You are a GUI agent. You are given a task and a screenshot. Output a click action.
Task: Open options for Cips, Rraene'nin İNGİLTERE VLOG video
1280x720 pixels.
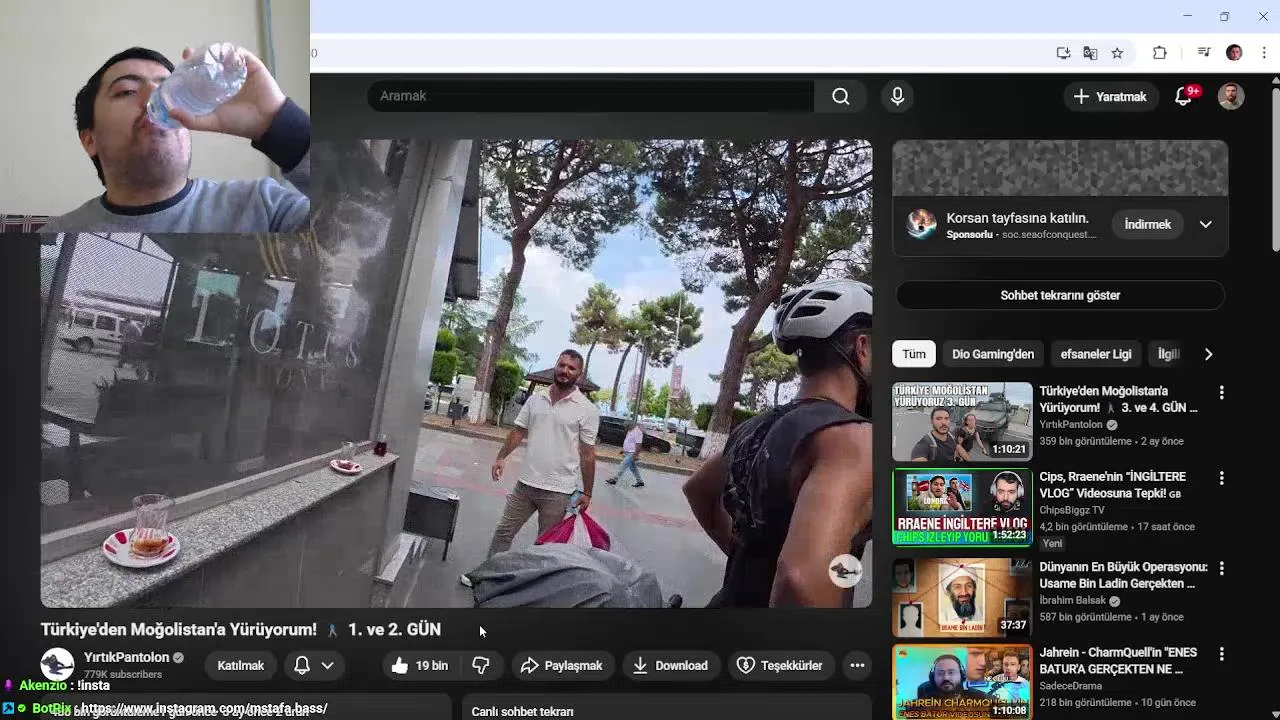1221,479
